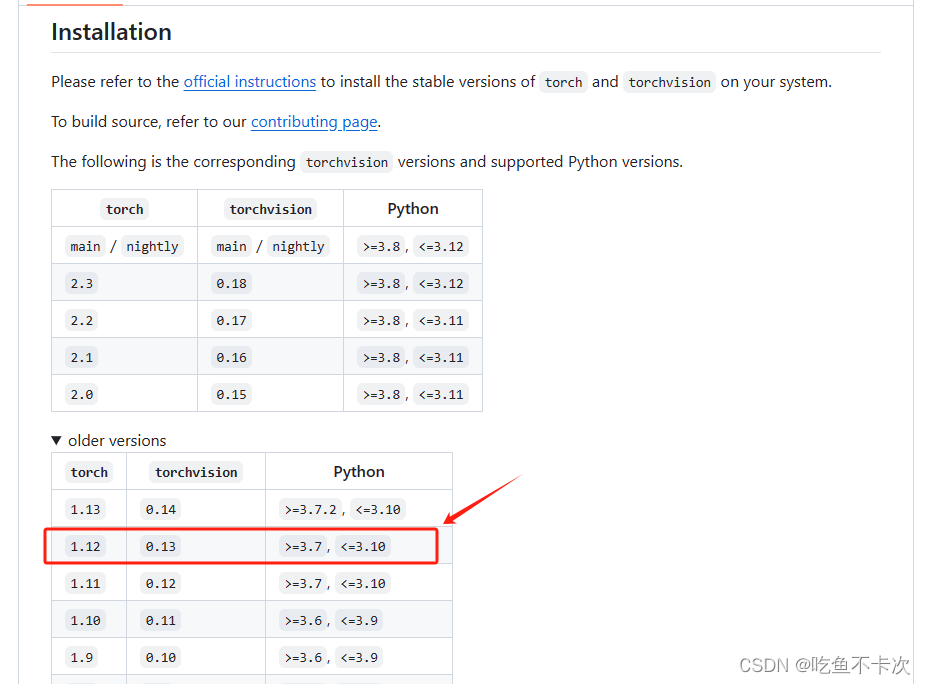Click Python range in torch 1.9 row

pyautogui.click(x=331, y=657)
